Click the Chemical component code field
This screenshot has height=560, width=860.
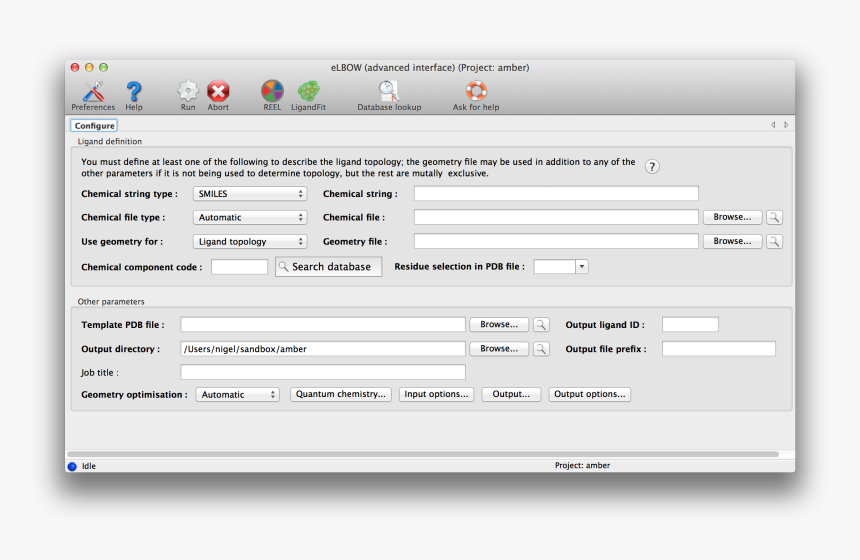239,267
